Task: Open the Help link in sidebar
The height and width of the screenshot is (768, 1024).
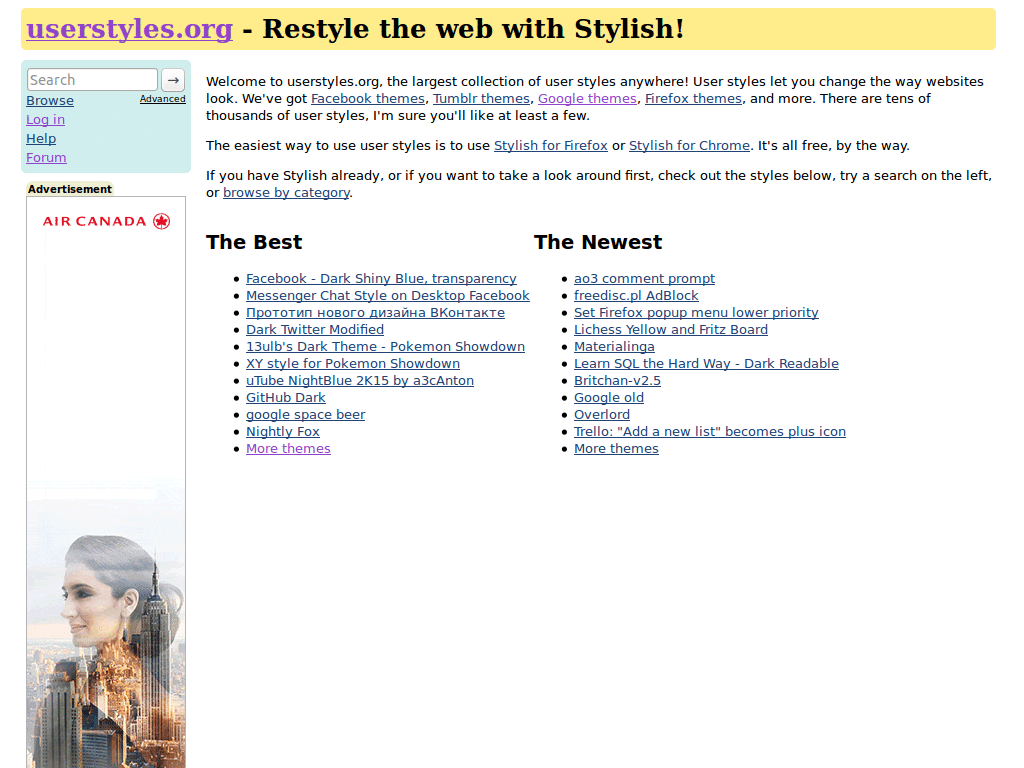Action: pyautogui.click(x=41, y=138)
